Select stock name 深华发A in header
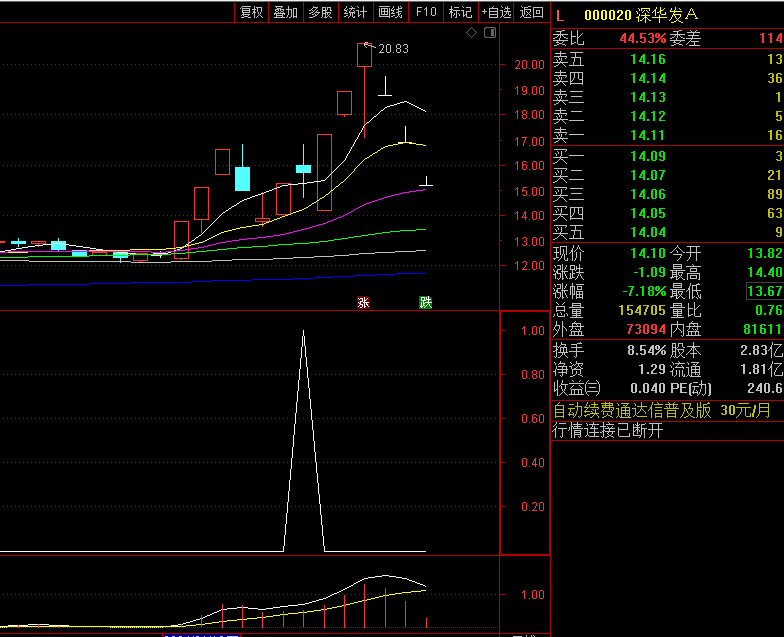 (x=668, y=15)
